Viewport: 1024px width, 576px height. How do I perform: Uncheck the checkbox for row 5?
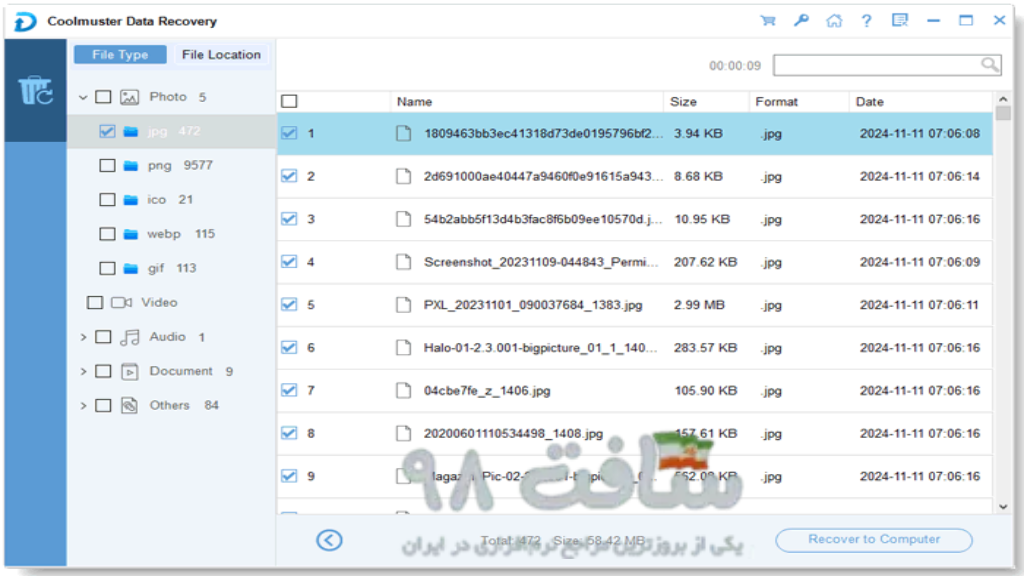[x=289, y=304]
